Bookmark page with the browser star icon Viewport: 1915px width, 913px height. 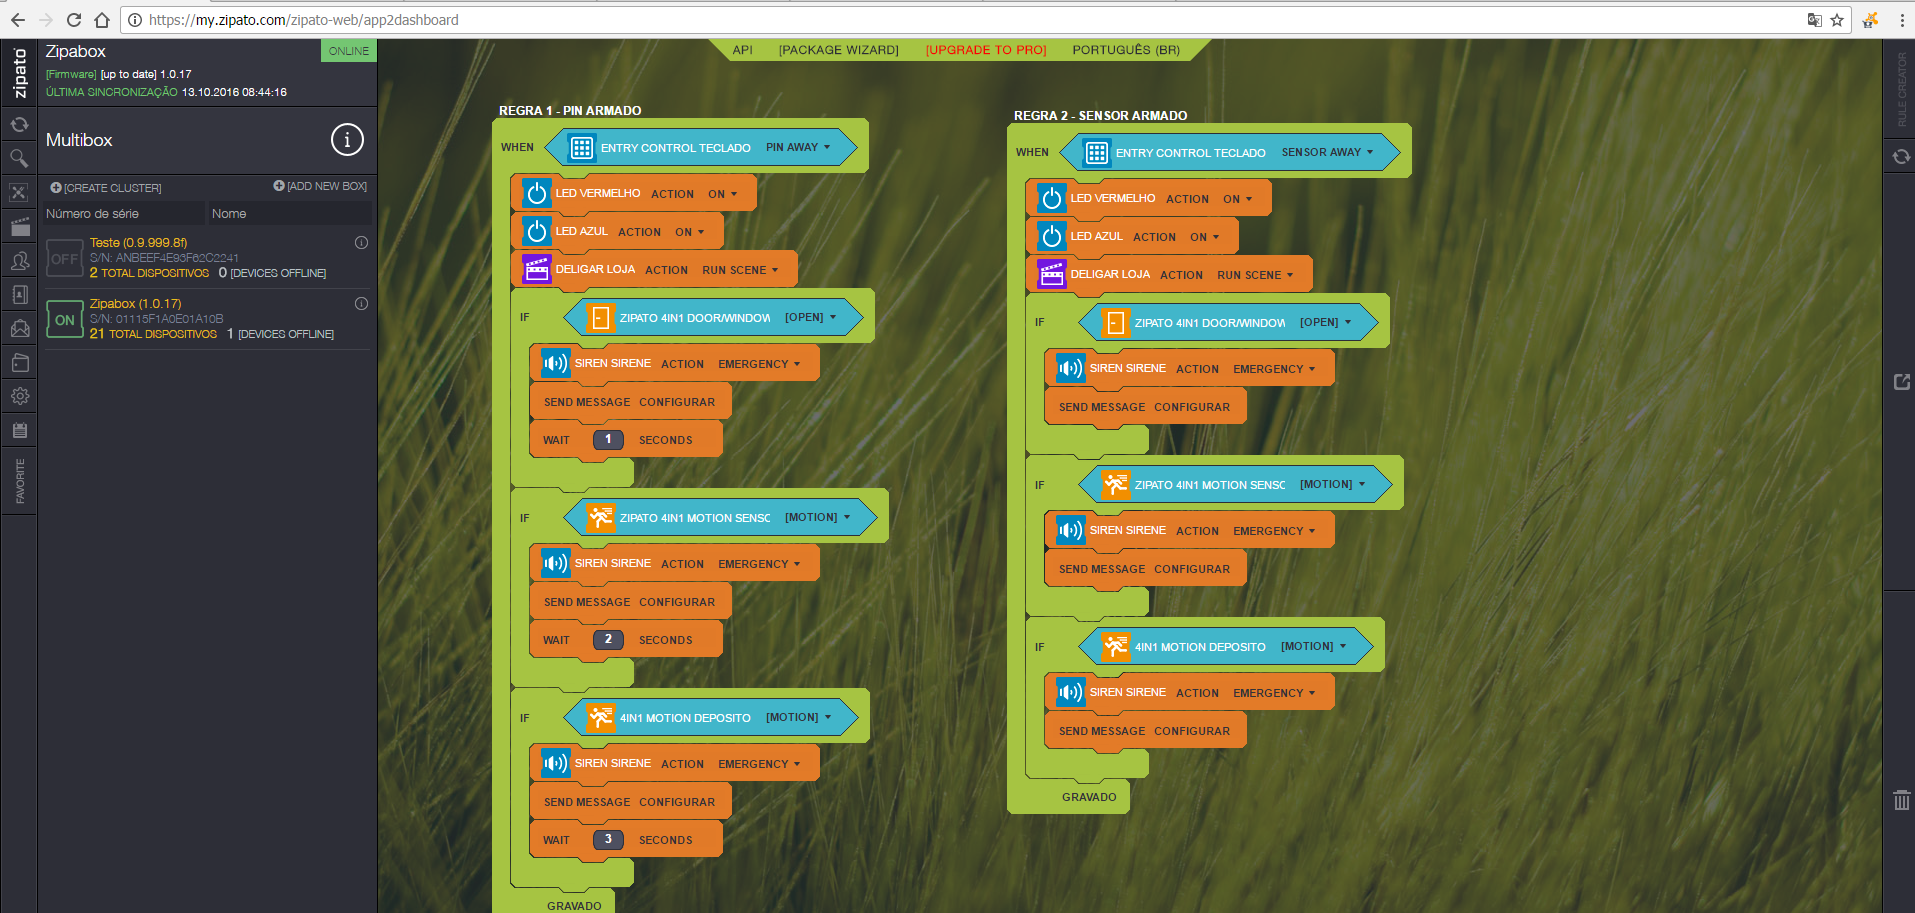[1837, 20]
